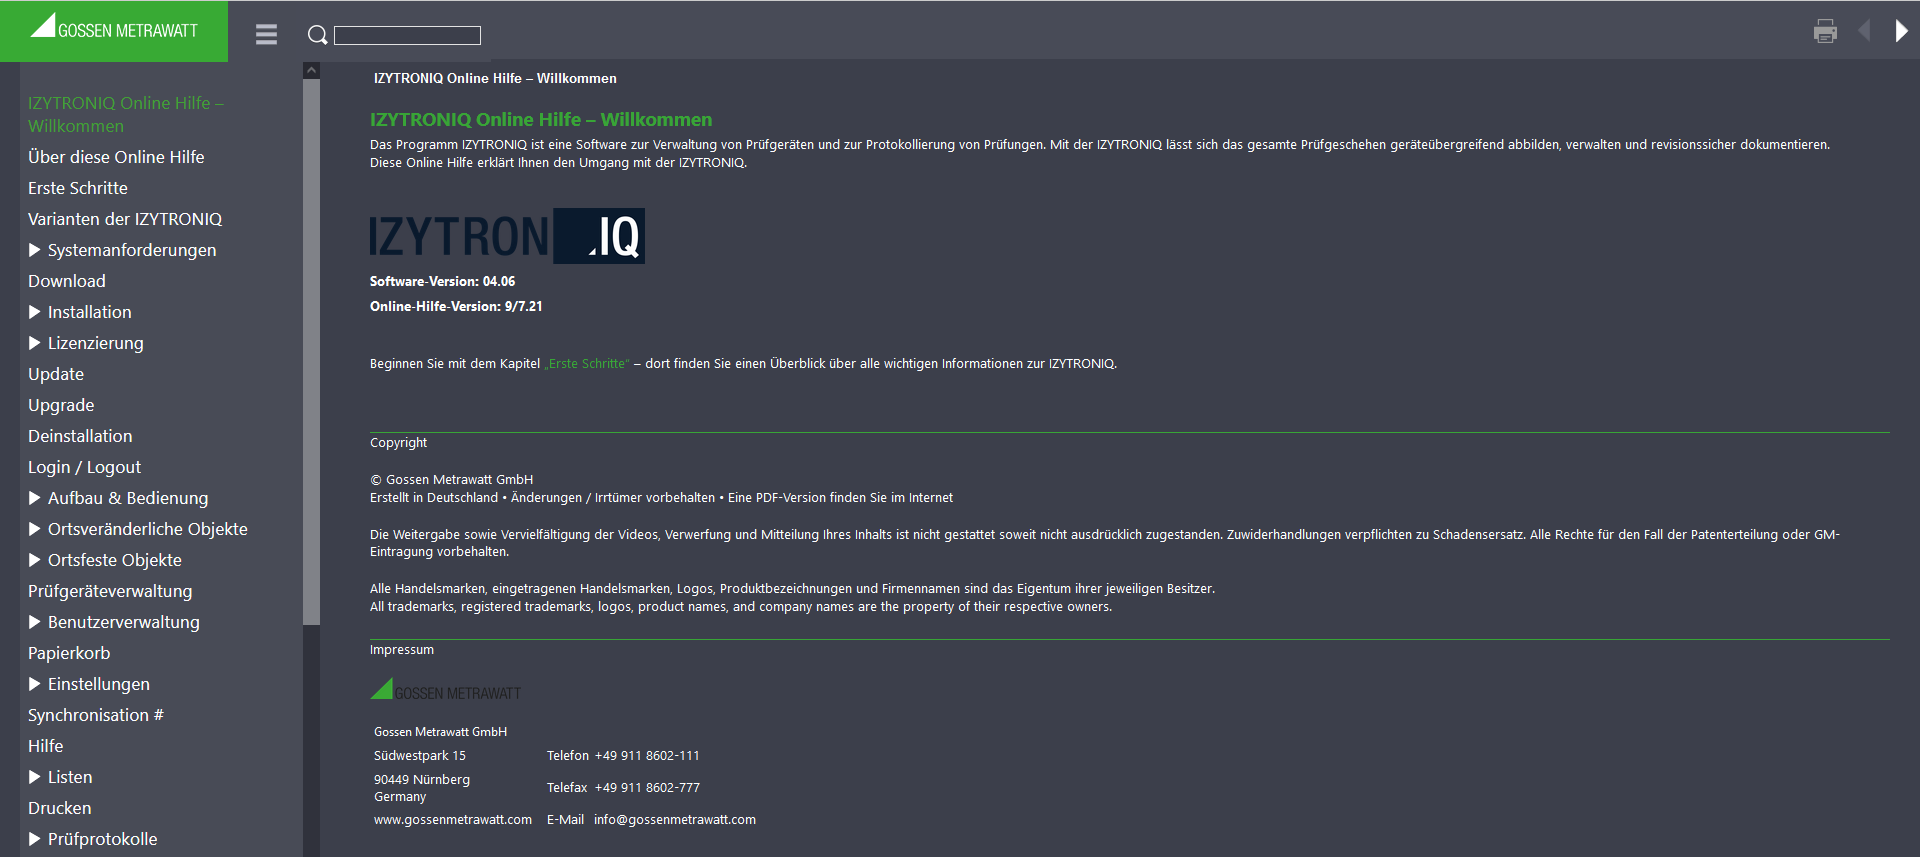Click into the search input field
This screenshot has width=1920, height=857.
click(407, 36)
